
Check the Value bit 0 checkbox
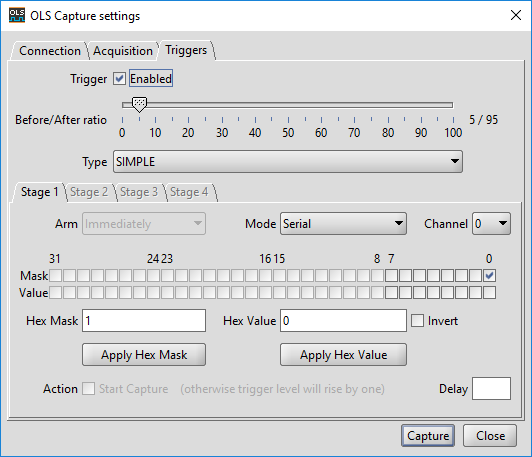(x=489, y=292)
